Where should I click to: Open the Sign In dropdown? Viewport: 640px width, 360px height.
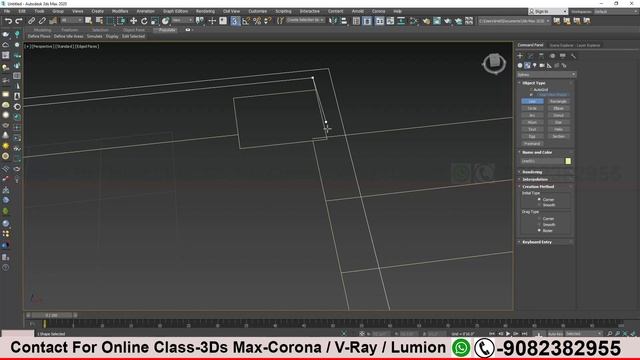[x=548, y=11]
